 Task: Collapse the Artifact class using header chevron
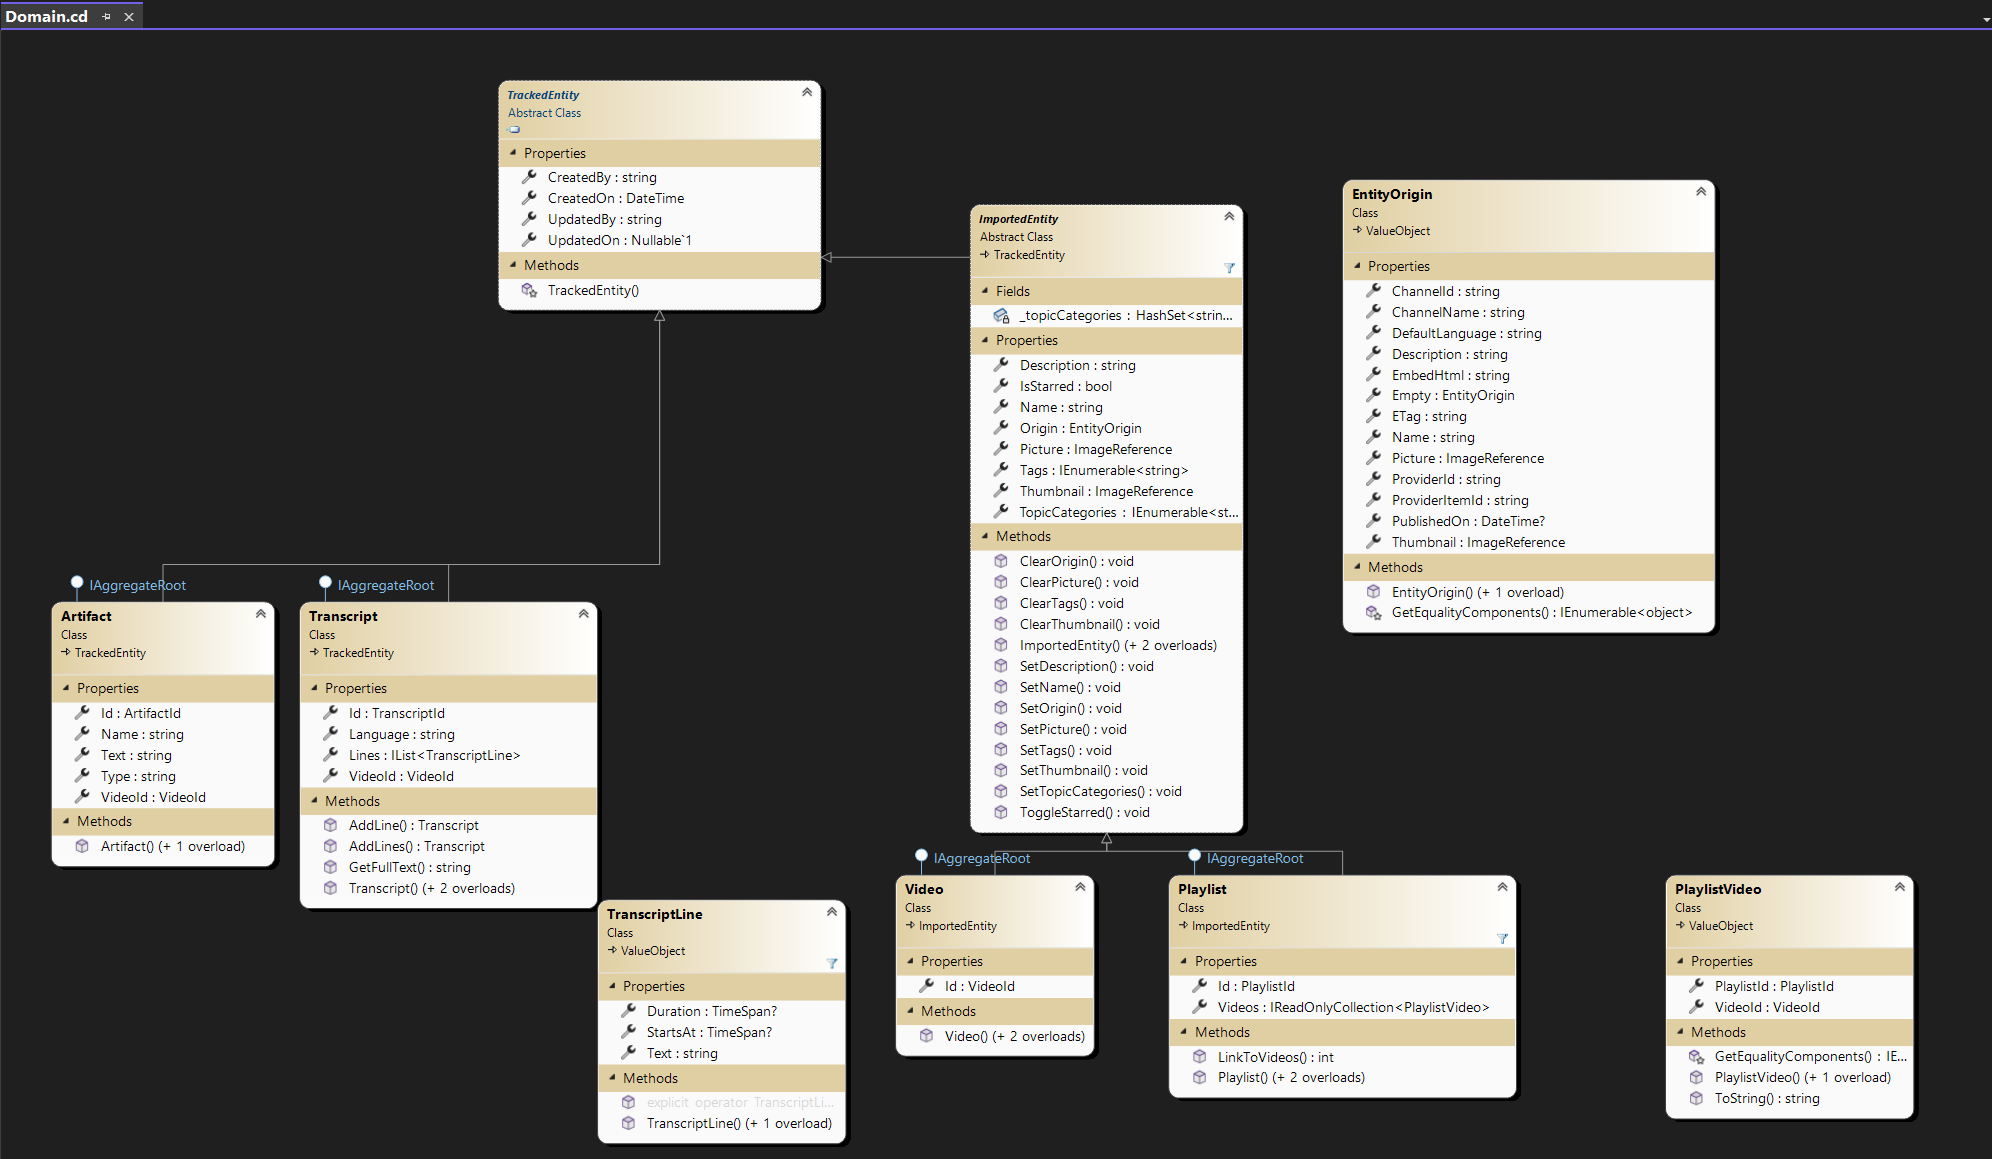[x=261, y=613]
